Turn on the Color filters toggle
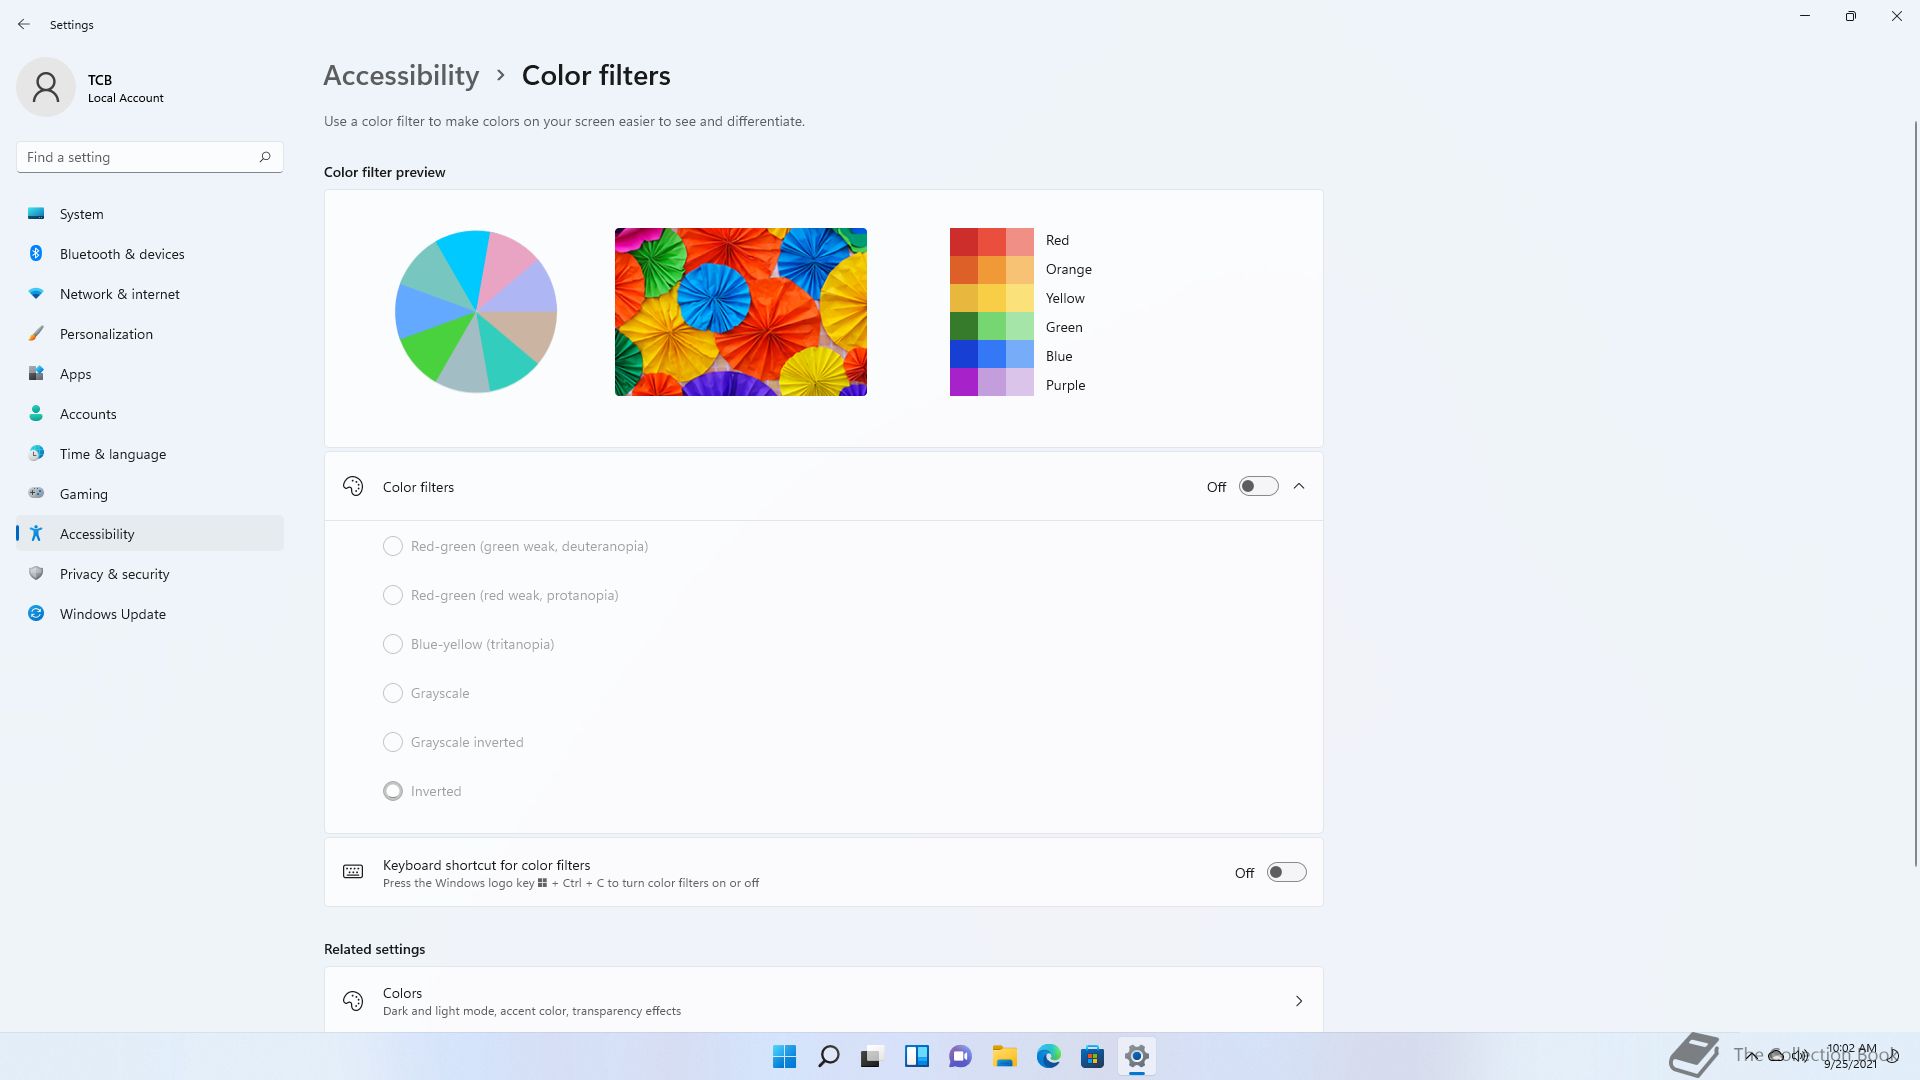This screenshot has width=1920, height=1080. tap(1259, 486)
